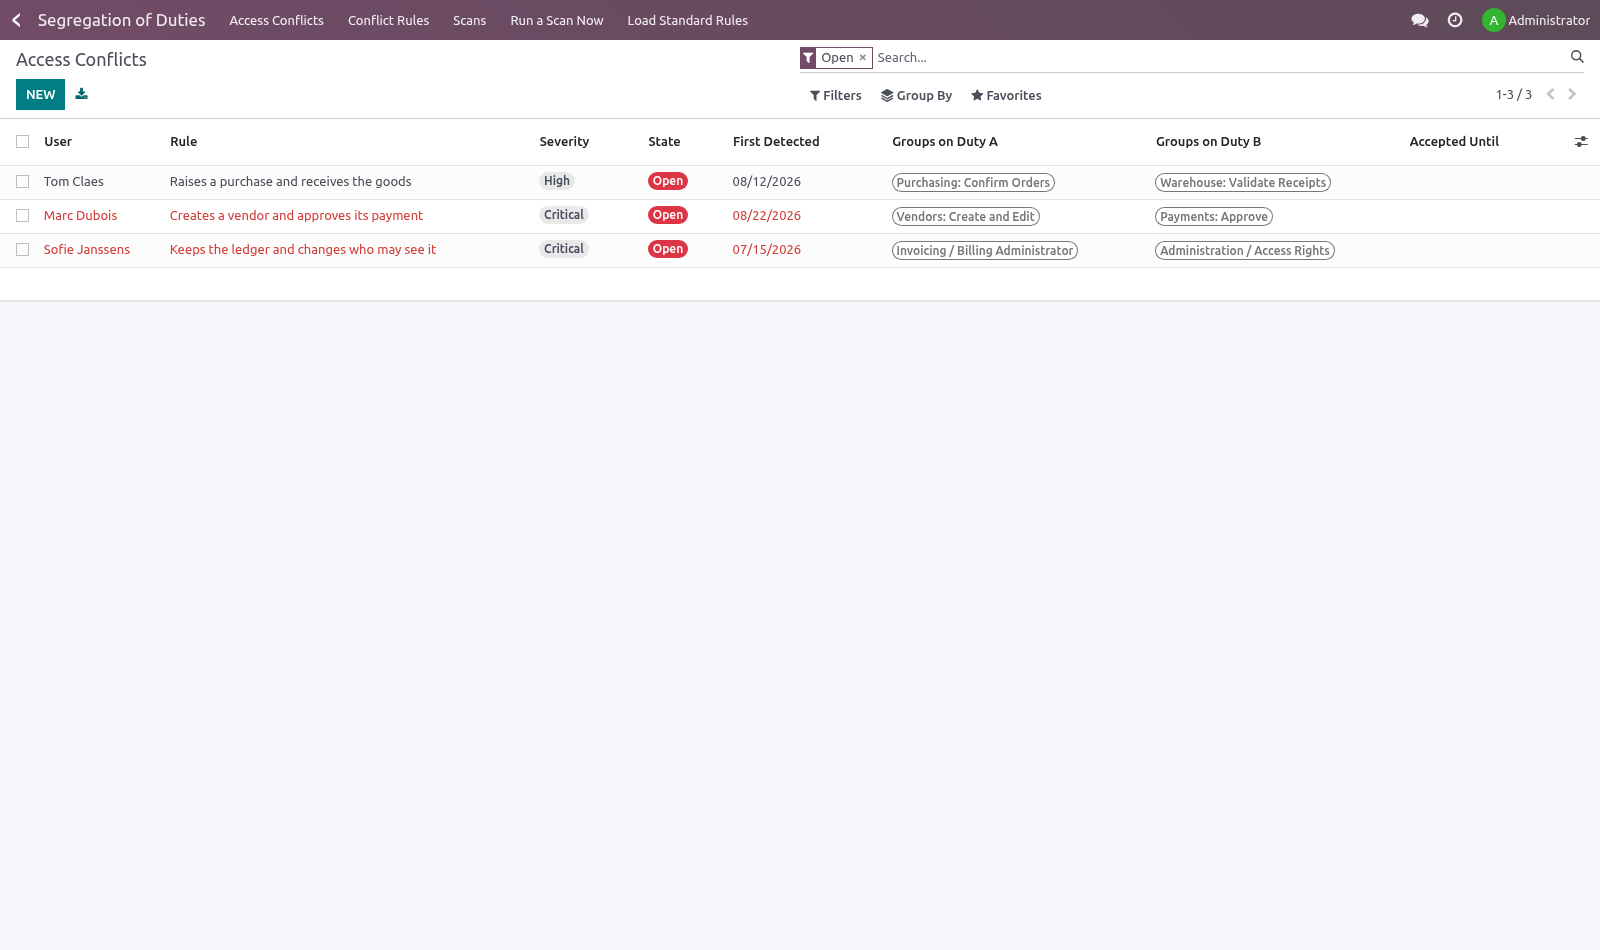Click the Administrator avatar icon

(1493, 20)
